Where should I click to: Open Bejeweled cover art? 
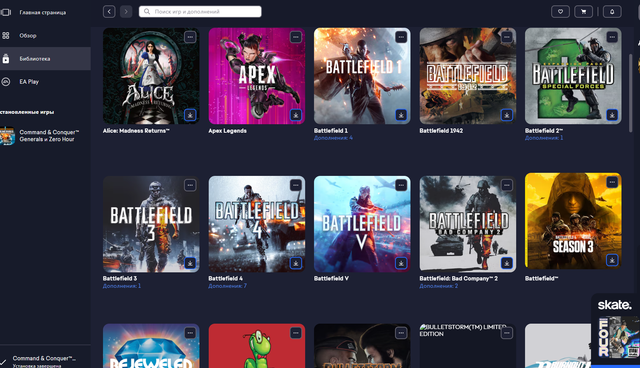151,346
